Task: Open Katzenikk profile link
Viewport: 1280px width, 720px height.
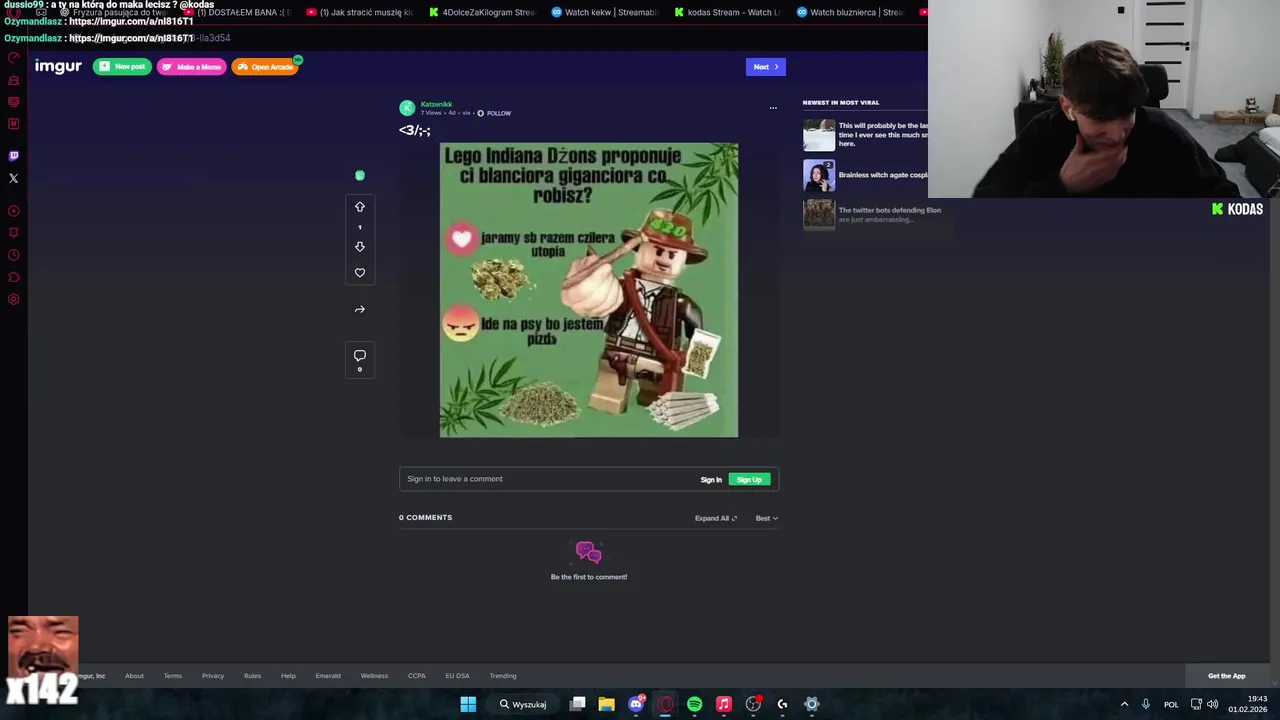Action: pos(436,104)
